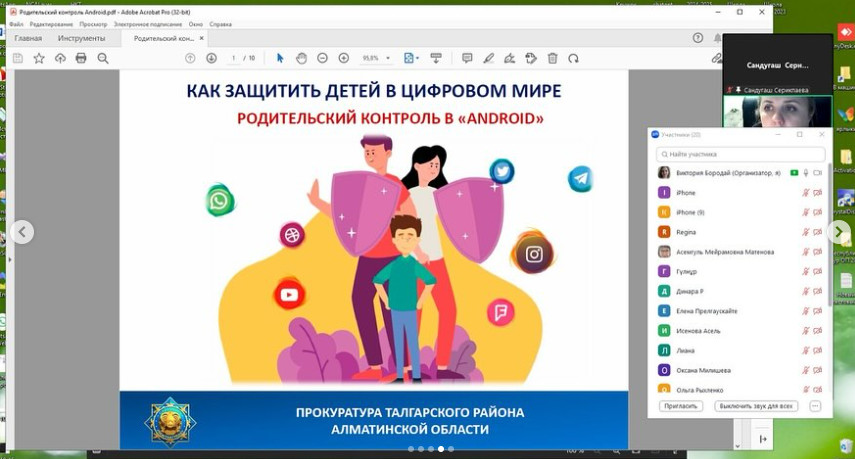
Task: Click the Пригласить button
Action: [x=681, y=406]
